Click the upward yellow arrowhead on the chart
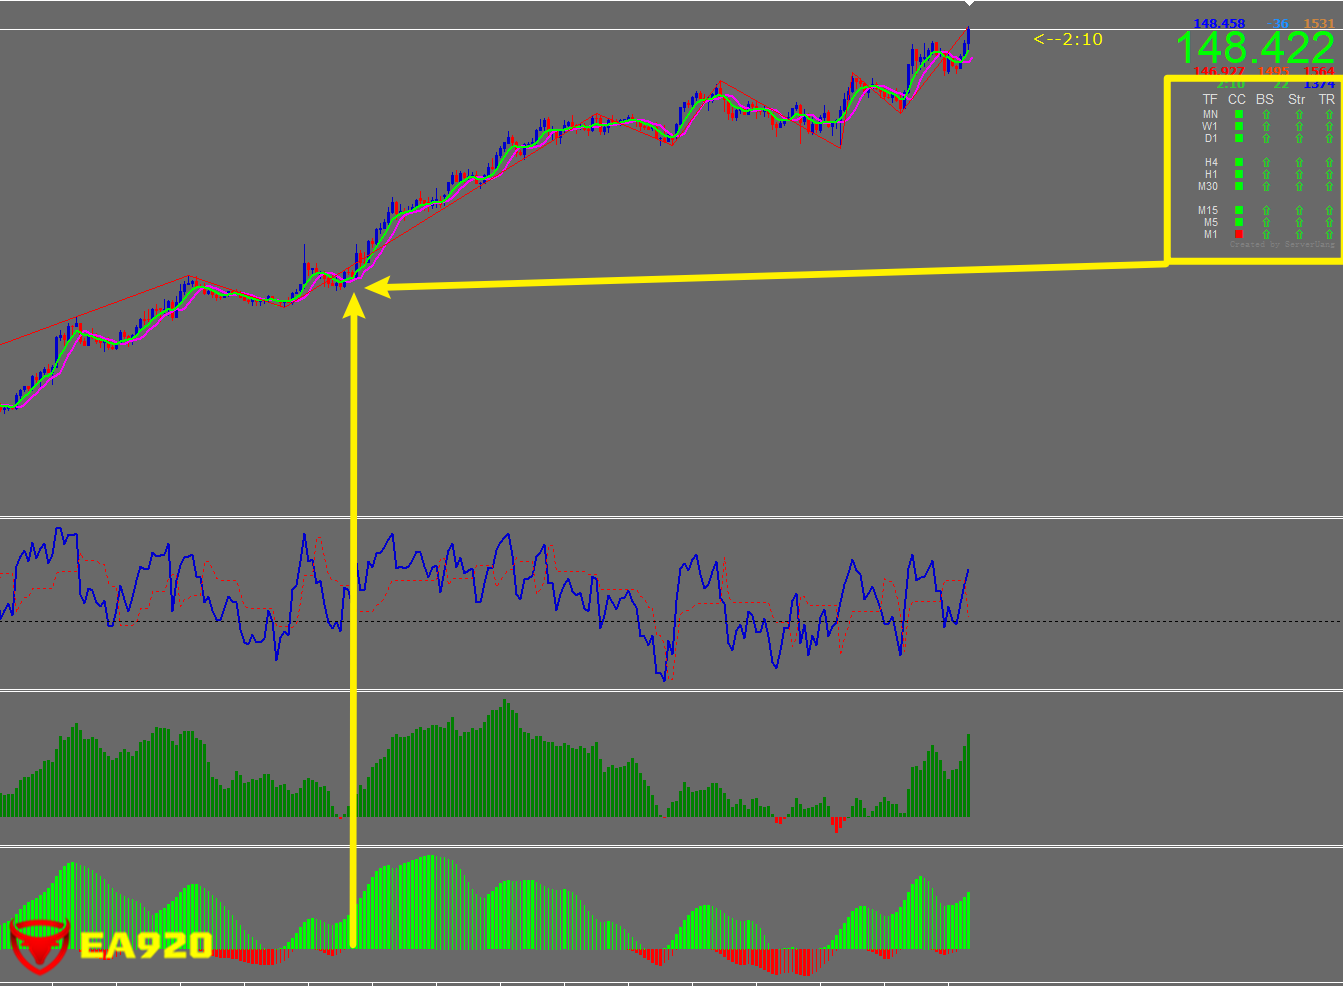Screen dimensions: 1343x986 tap(353, 304)
